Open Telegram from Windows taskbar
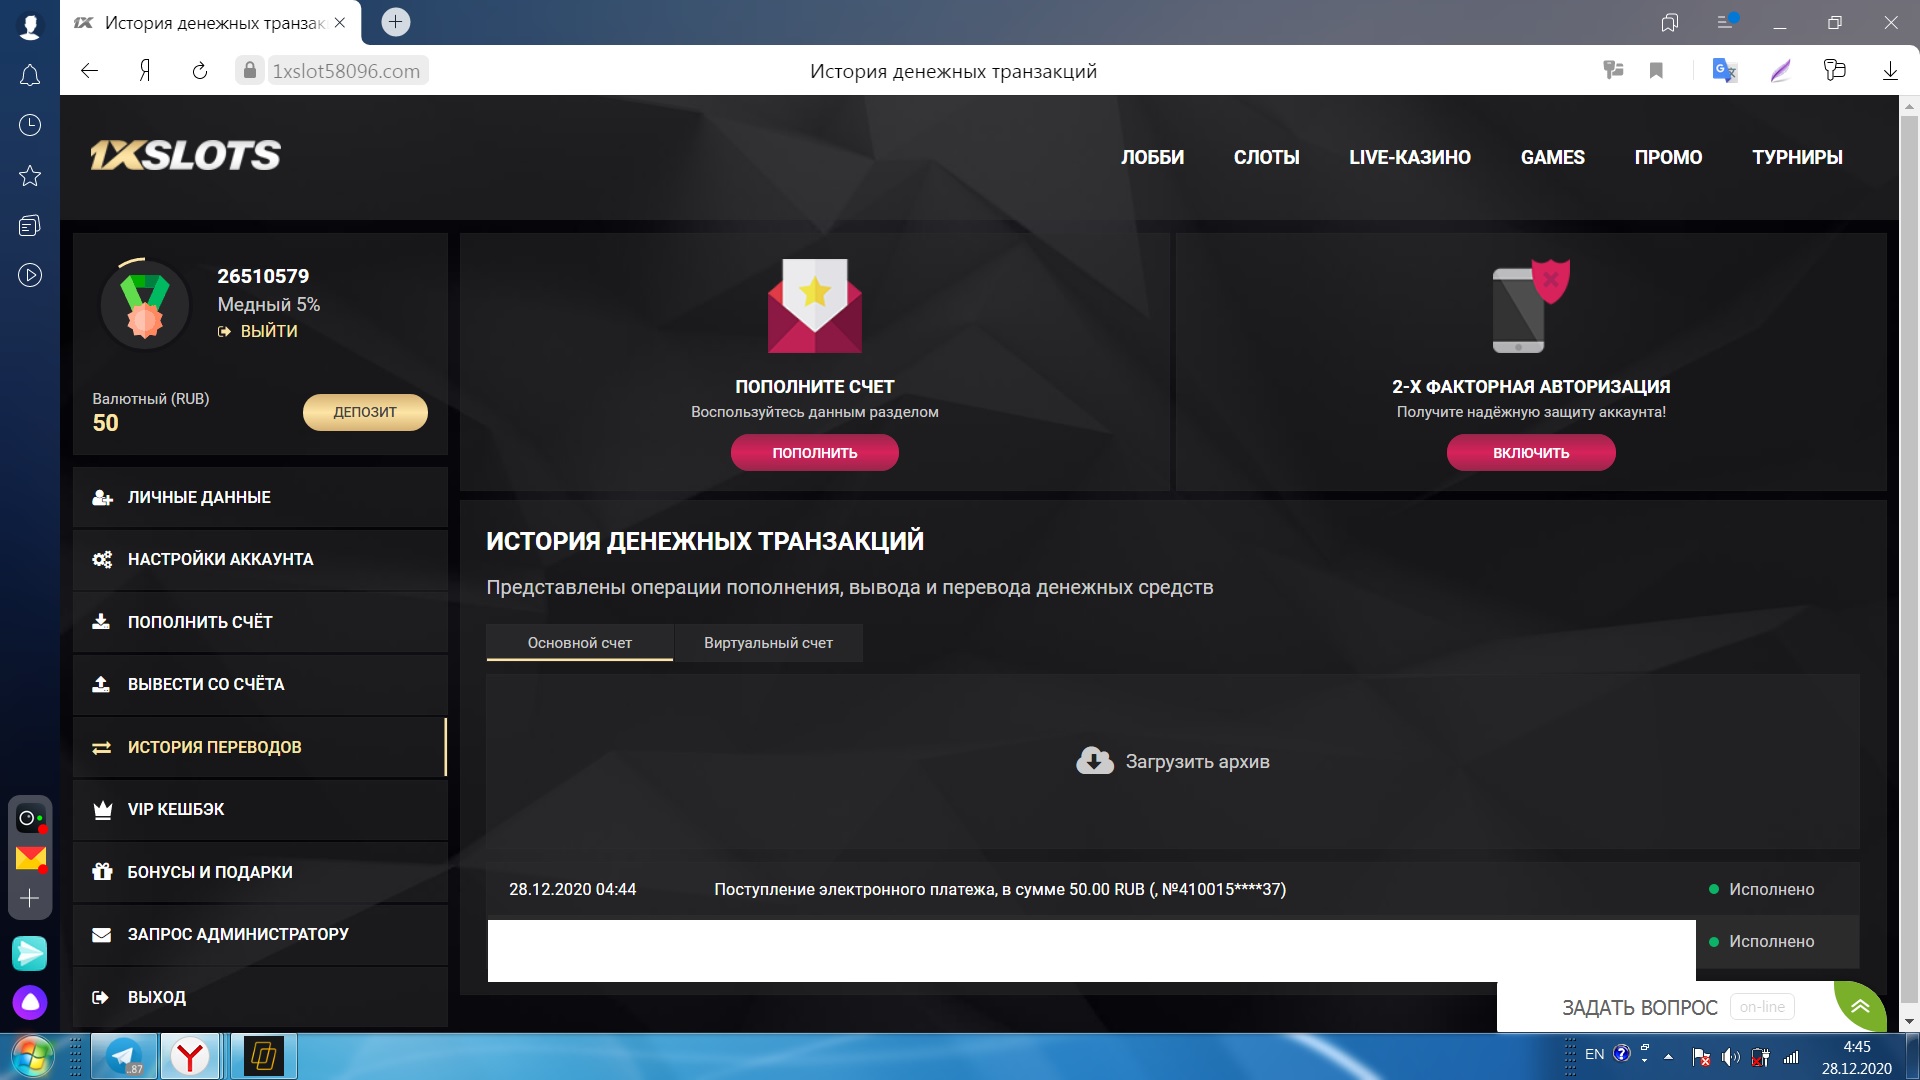 coord(124,1056)
